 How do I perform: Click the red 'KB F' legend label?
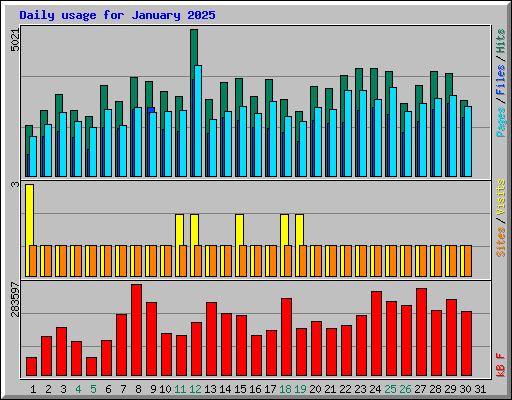(501, 365)
